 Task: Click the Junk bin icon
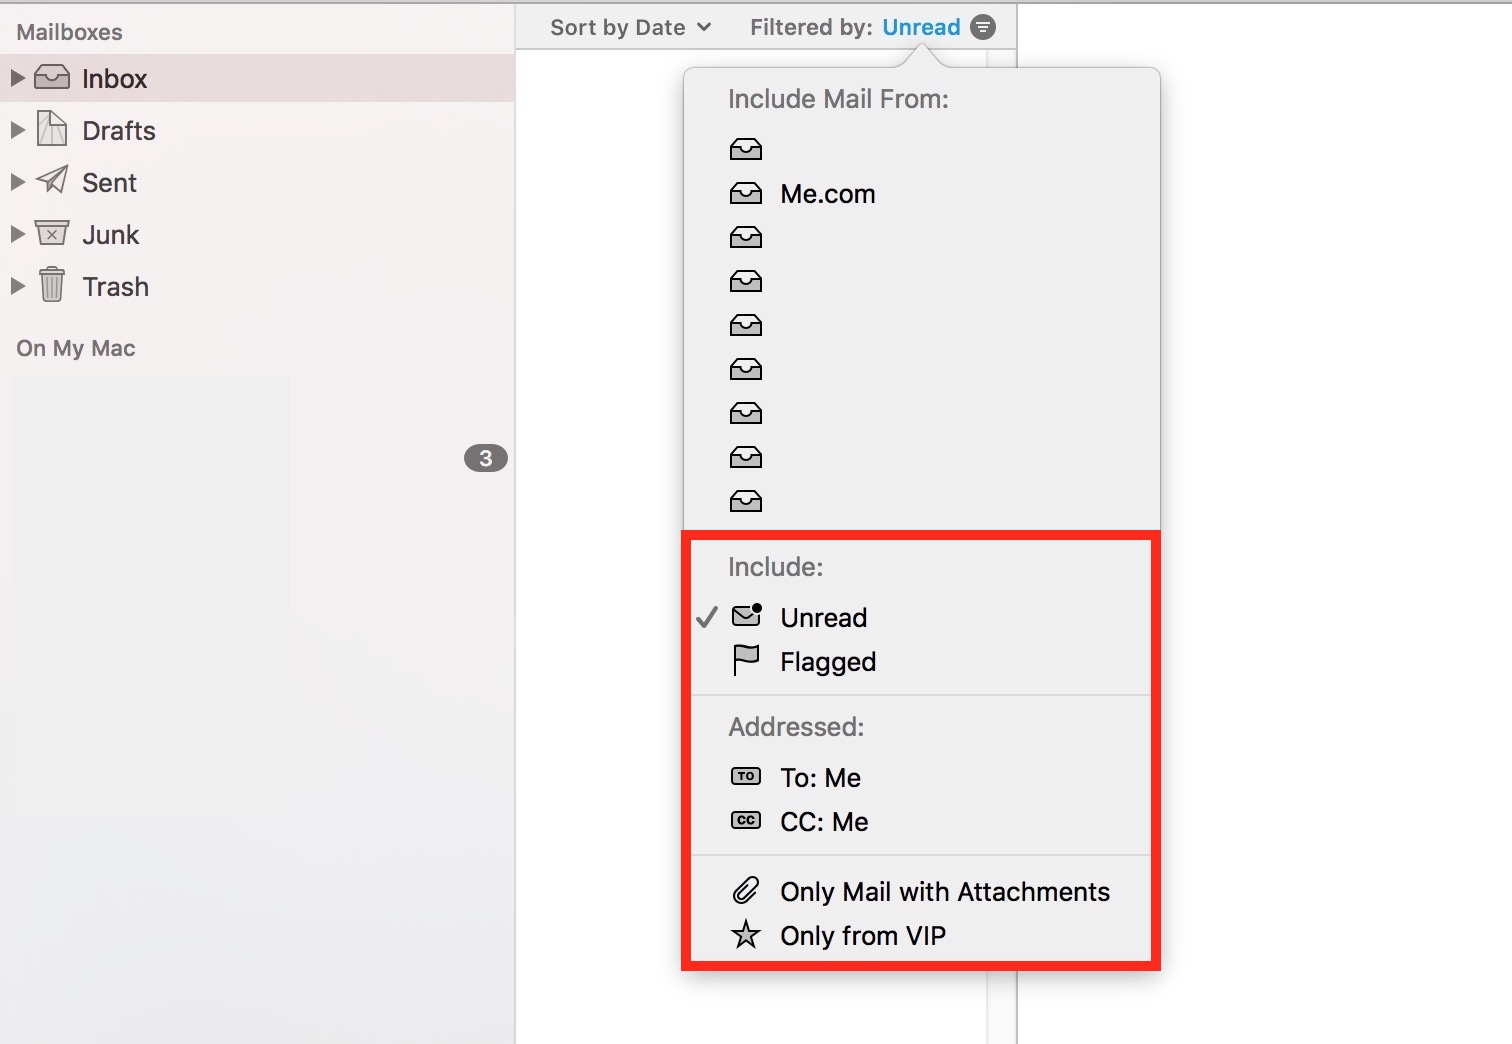(x=52, y=233)
